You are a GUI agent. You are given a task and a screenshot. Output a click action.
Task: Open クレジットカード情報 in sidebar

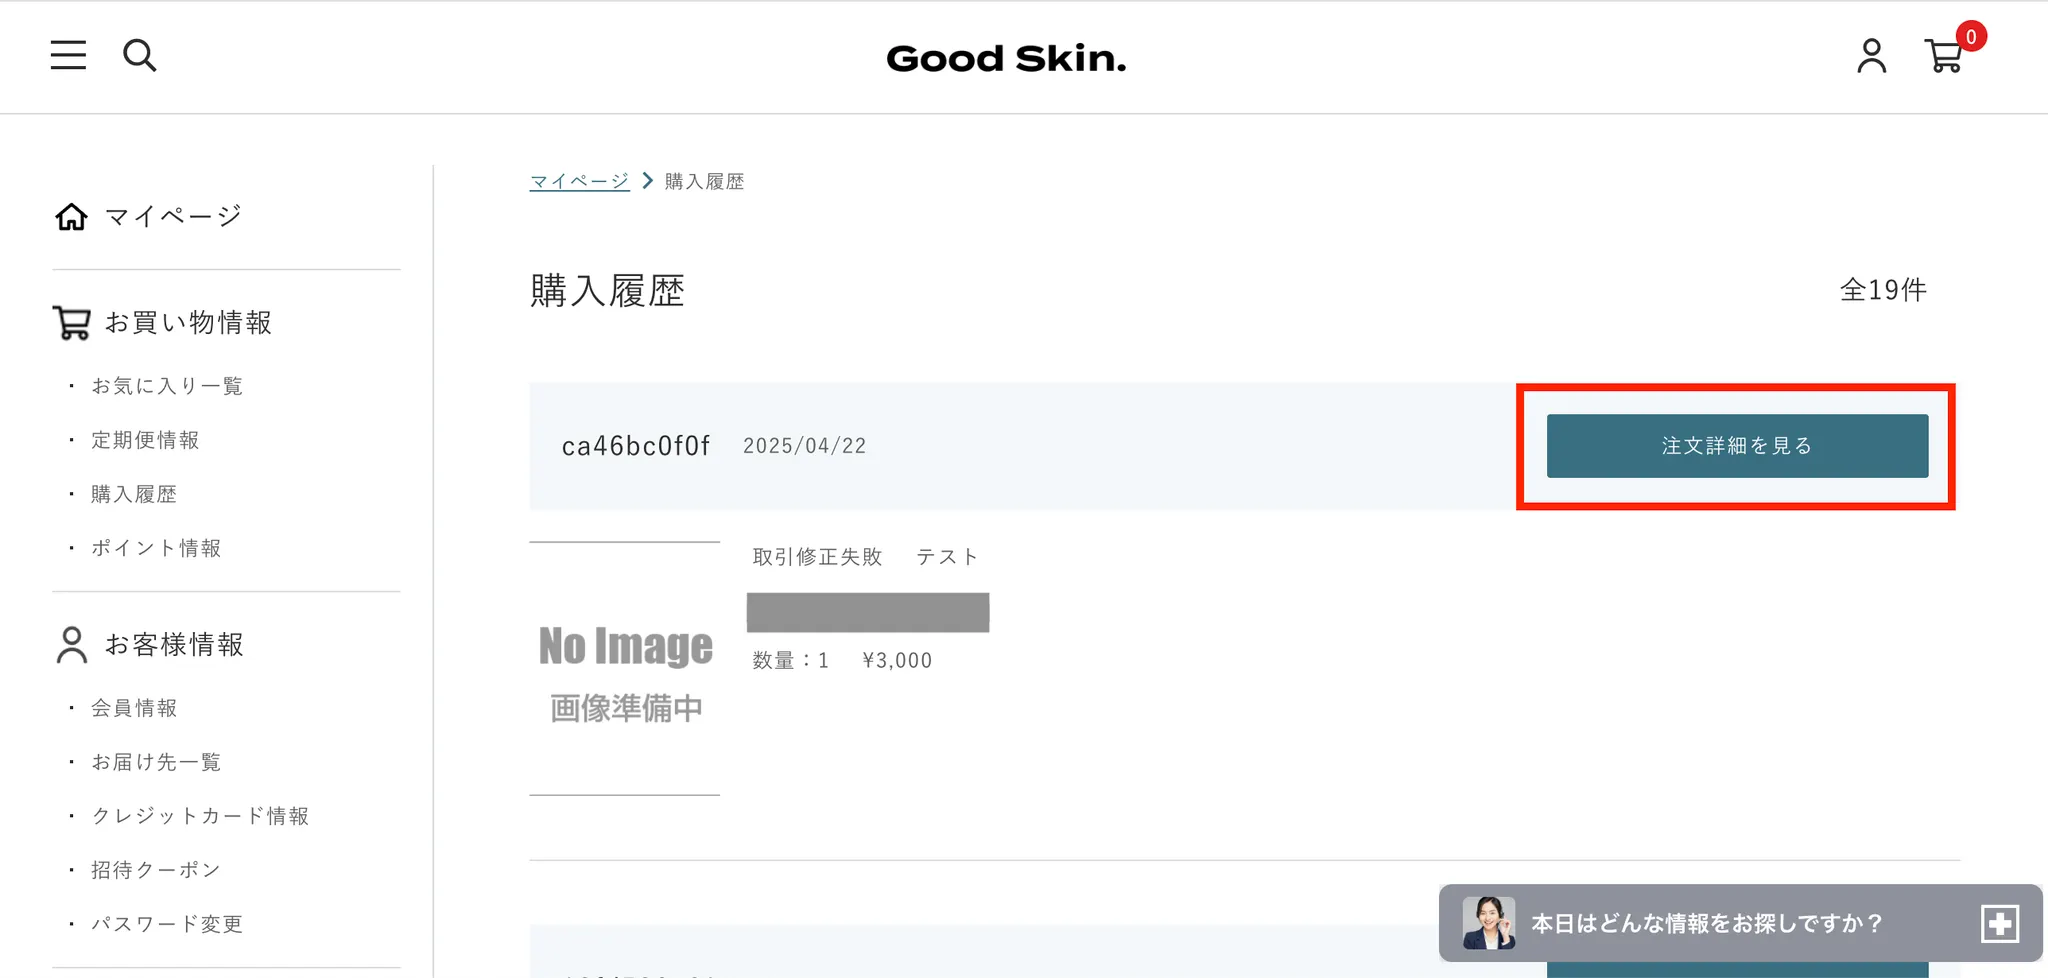pyautogui.click(x=200, y=816)
